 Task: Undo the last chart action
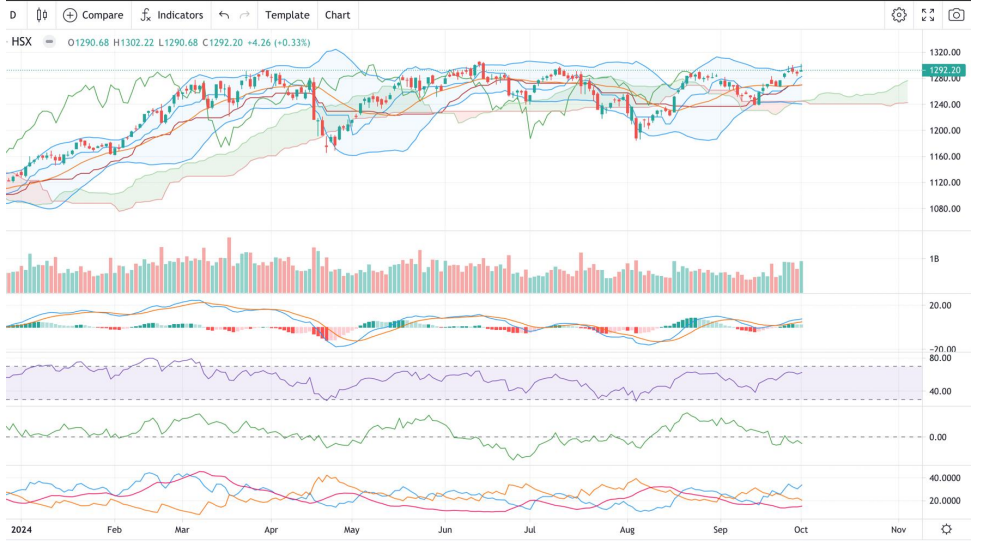[224, 15]
